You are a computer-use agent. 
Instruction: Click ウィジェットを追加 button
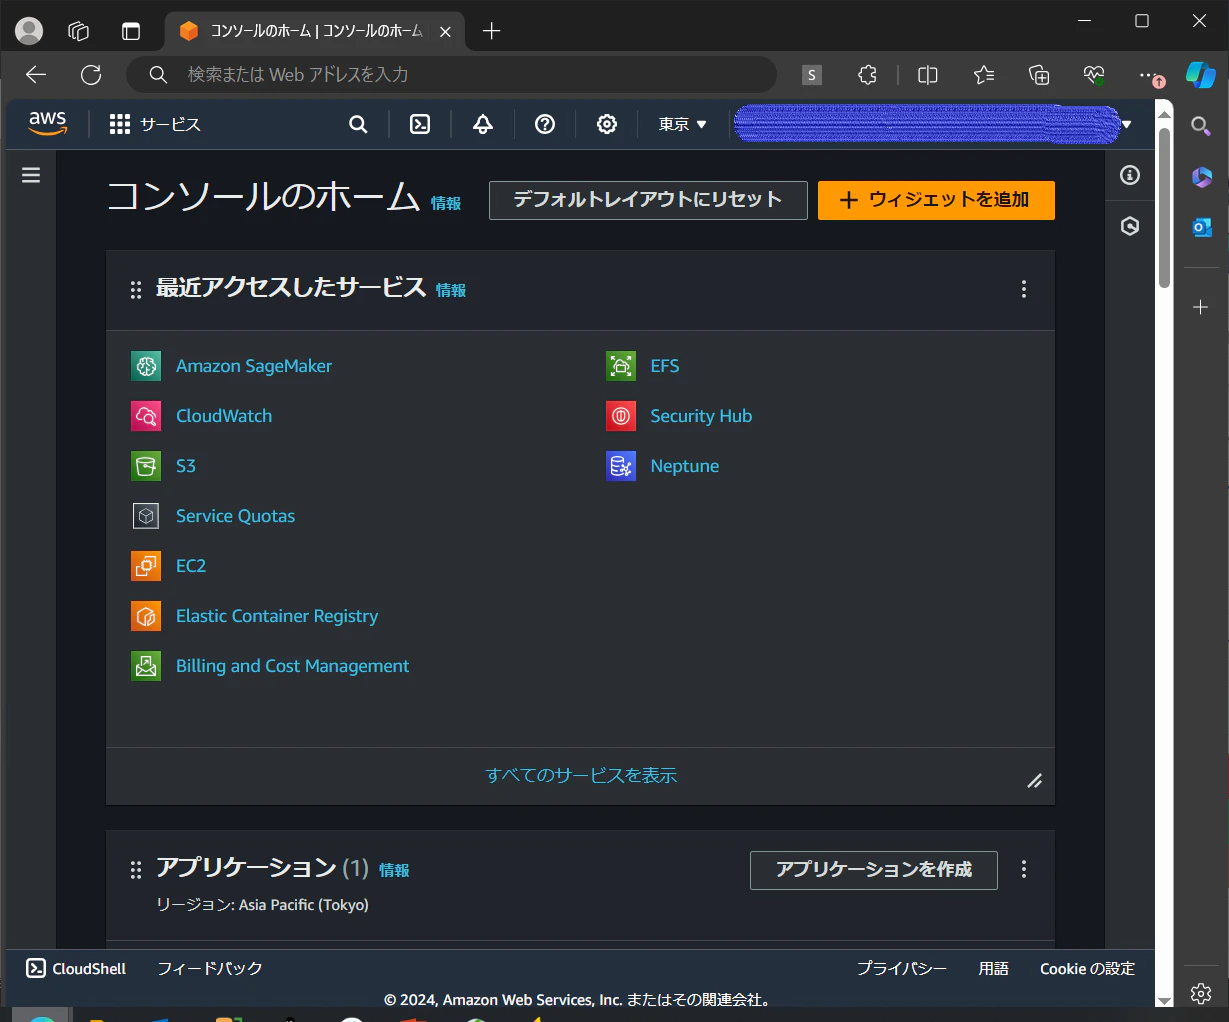tap(936, 200)
